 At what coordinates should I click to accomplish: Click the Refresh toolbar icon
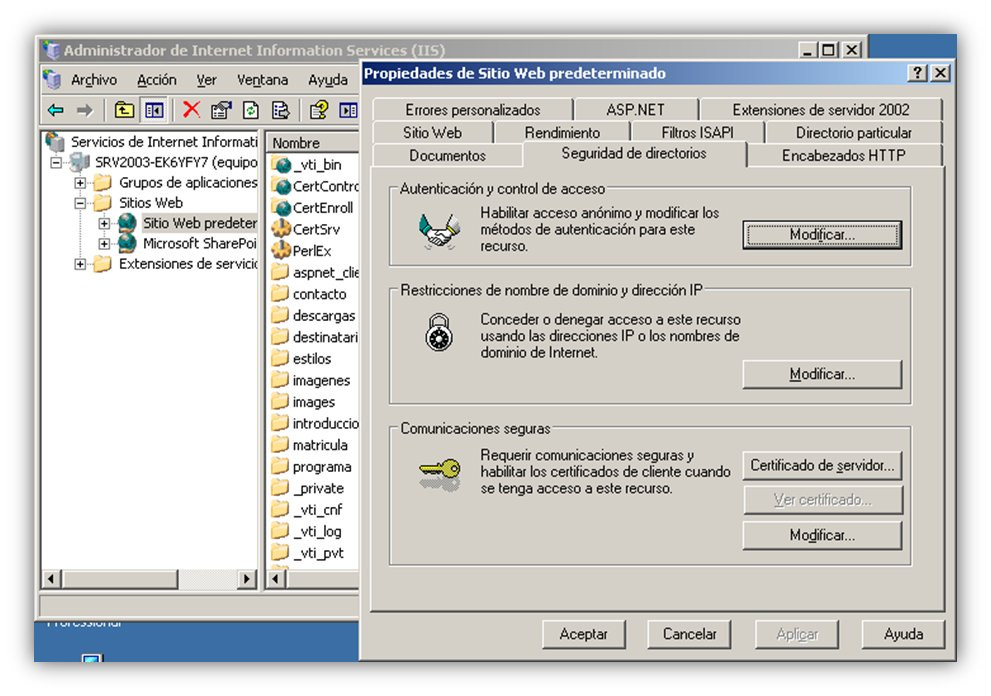(251, 111)
